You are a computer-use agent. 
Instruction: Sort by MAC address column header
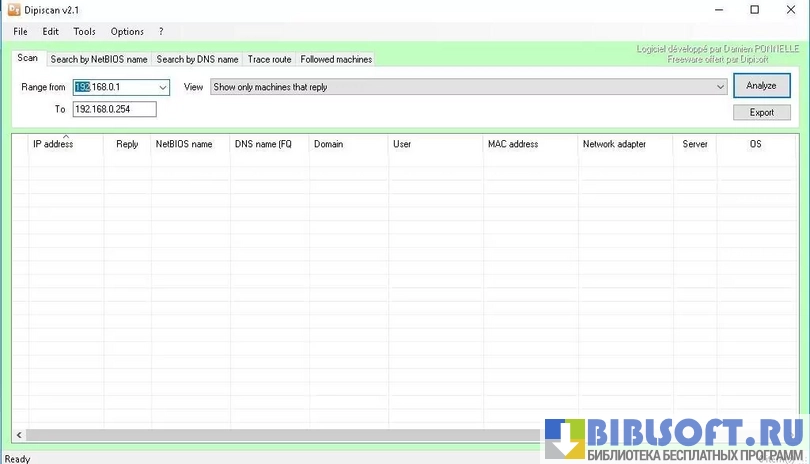tap(513, 145)
